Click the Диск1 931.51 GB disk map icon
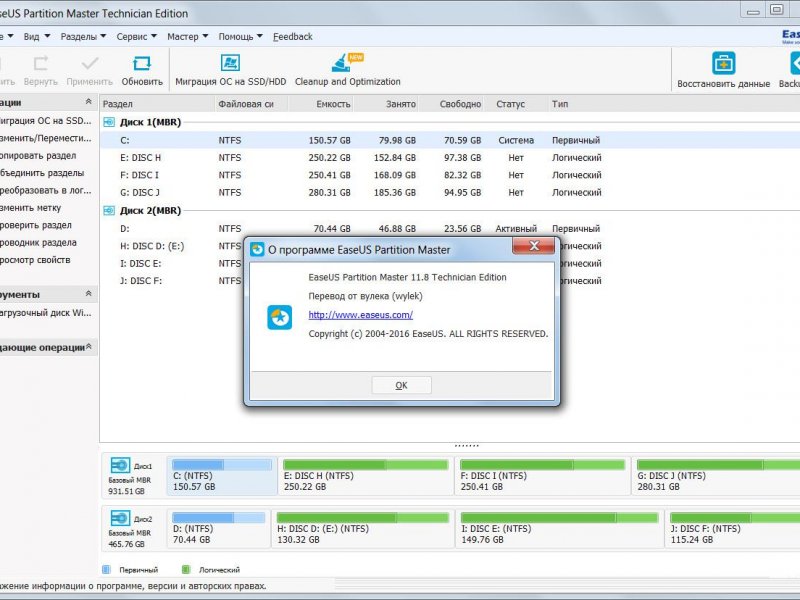 (120, 465)
